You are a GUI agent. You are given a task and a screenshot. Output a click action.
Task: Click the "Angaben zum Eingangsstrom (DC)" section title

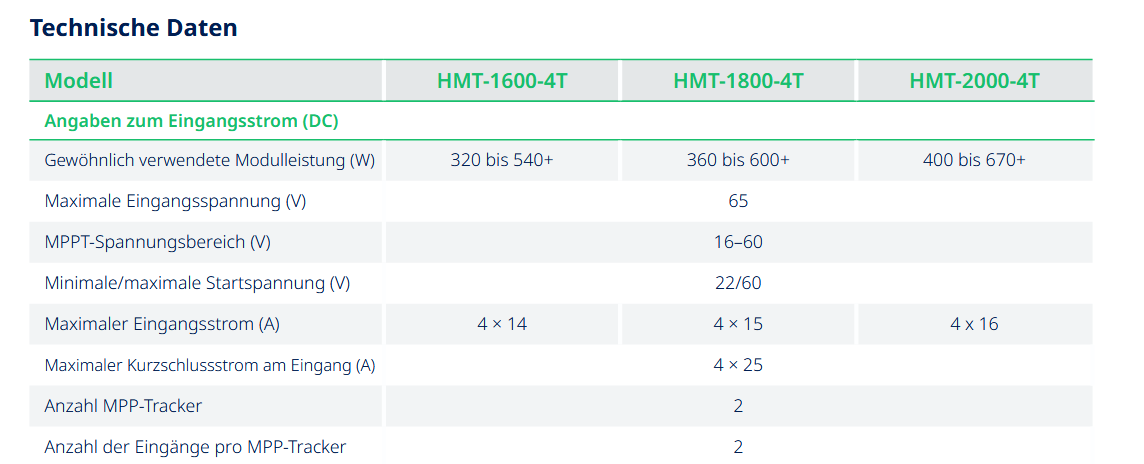click(x=191, y=121)
